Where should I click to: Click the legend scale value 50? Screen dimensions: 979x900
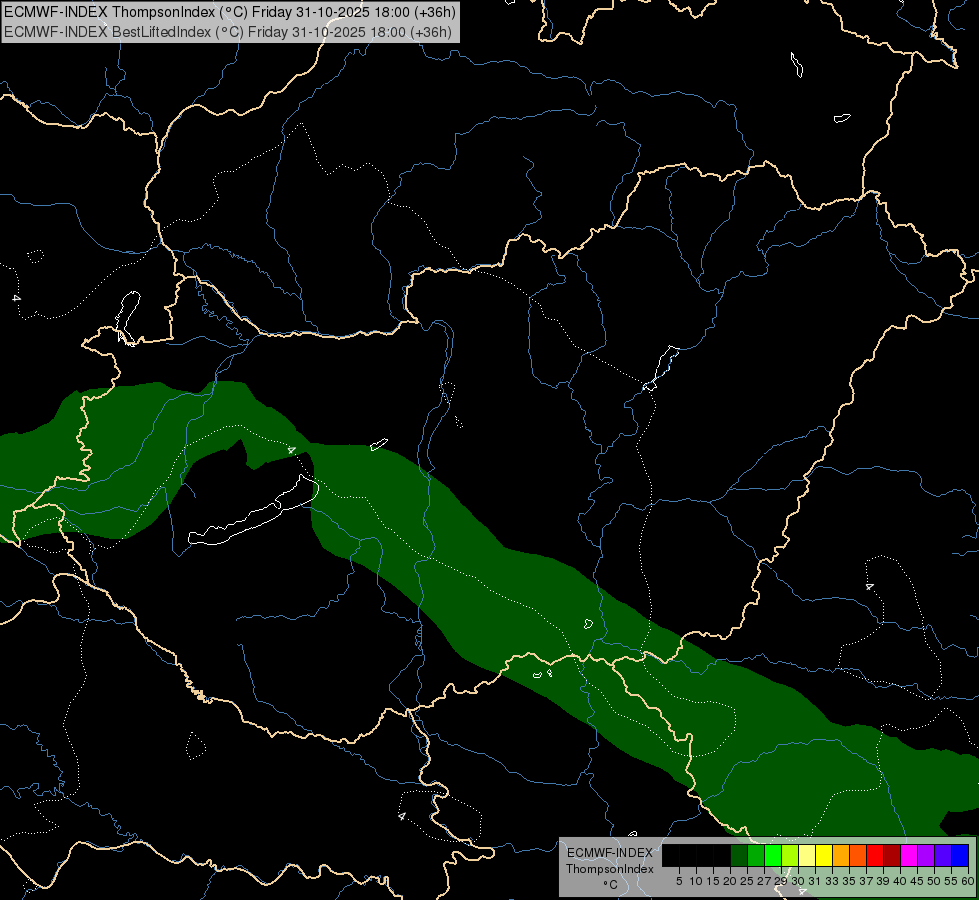[x=934, y=881]
